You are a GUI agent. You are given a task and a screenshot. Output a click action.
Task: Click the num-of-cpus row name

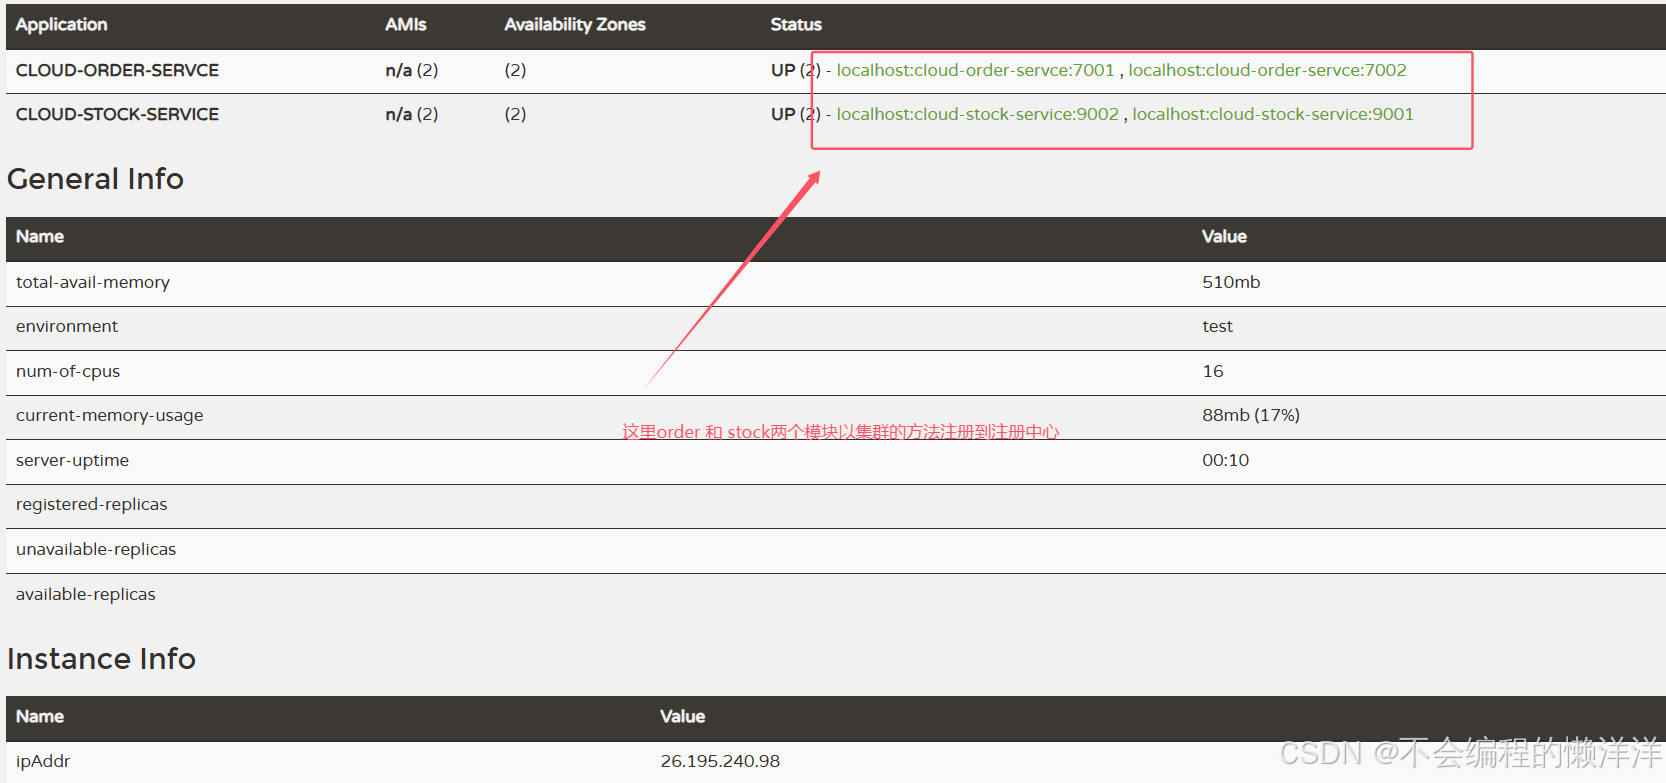click(x=68, y=372)
